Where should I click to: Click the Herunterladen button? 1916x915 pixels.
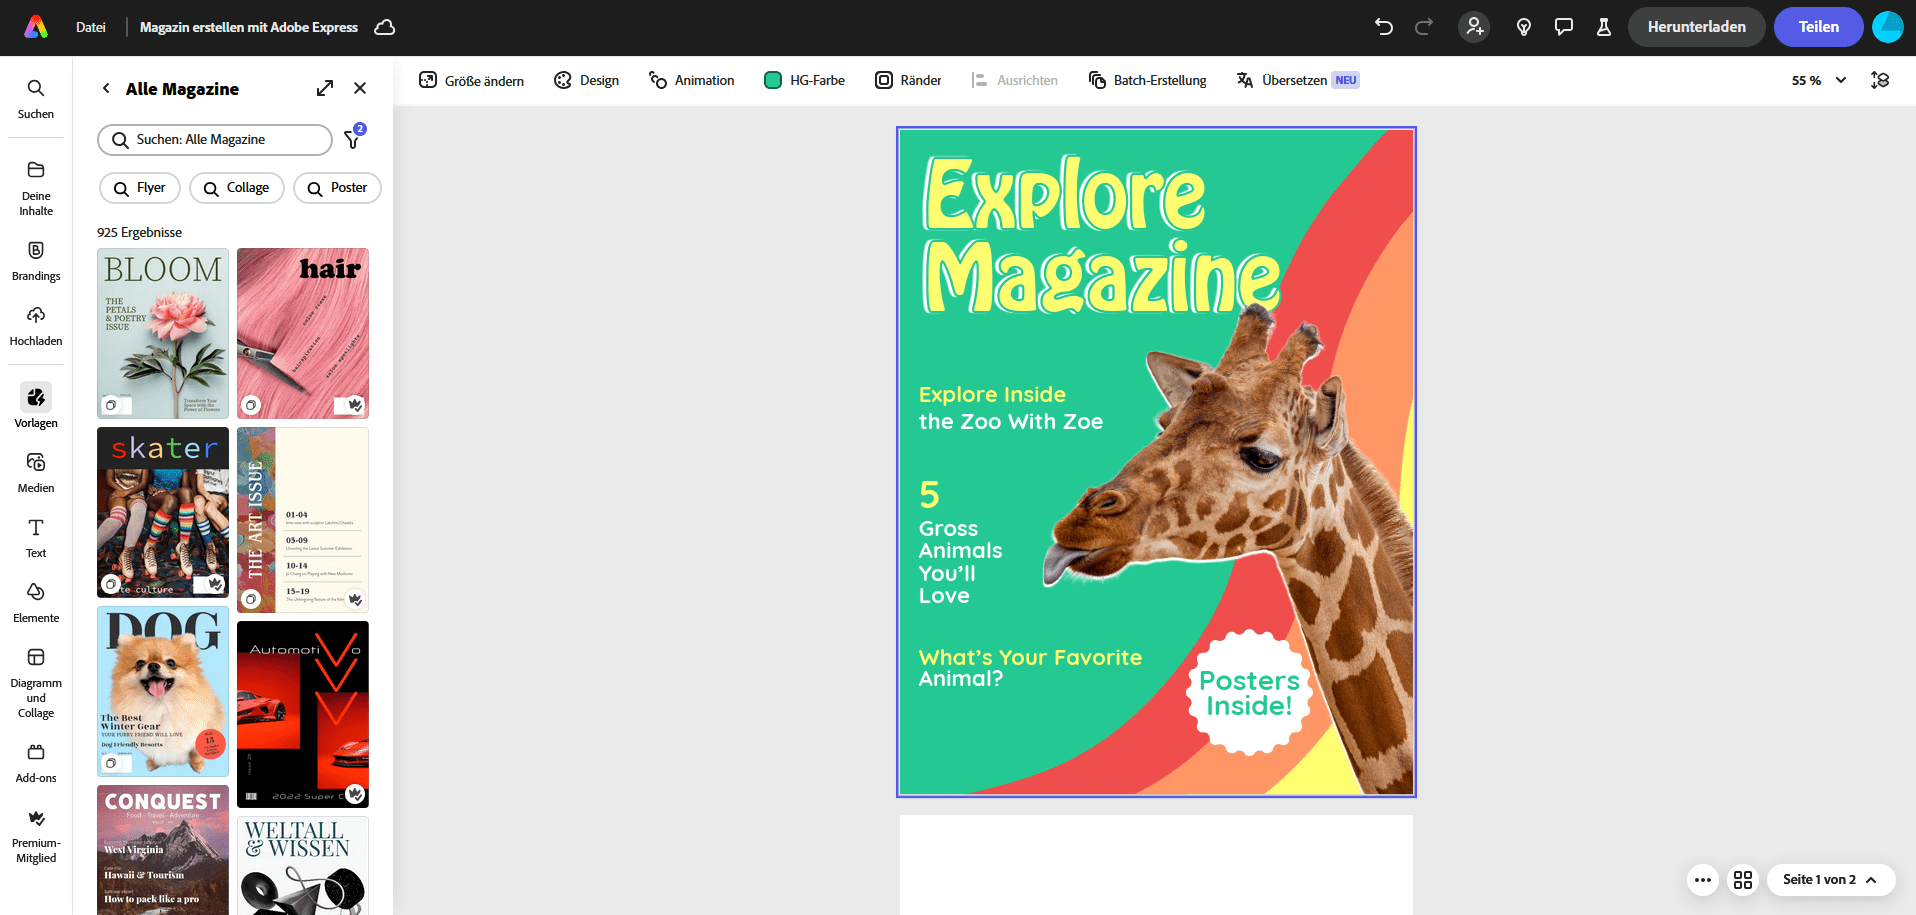(x=1696, y=27)
